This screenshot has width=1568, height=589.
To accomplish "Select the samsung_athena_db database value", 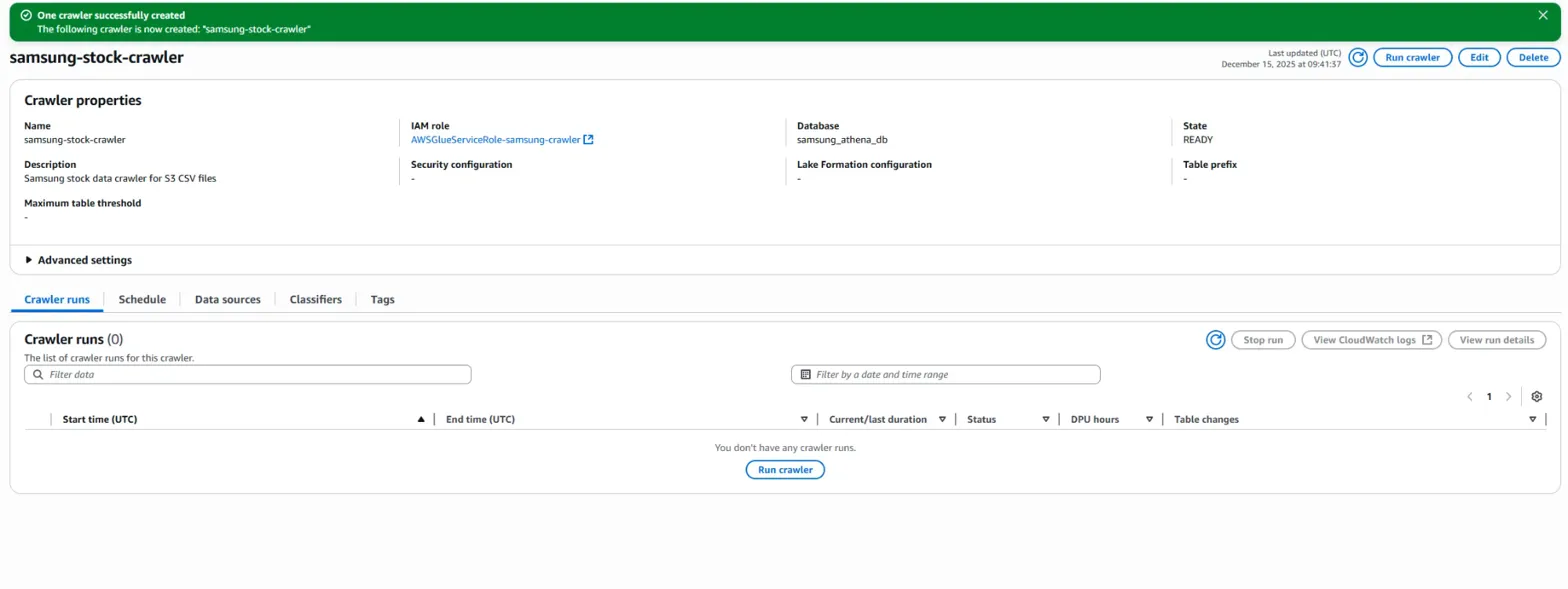I will pyautogui.click(x=842, y=140).
